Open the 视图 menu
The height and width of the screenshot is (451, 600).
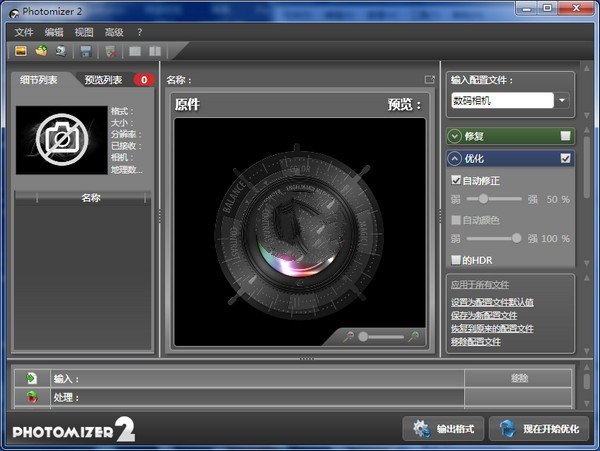84,33
